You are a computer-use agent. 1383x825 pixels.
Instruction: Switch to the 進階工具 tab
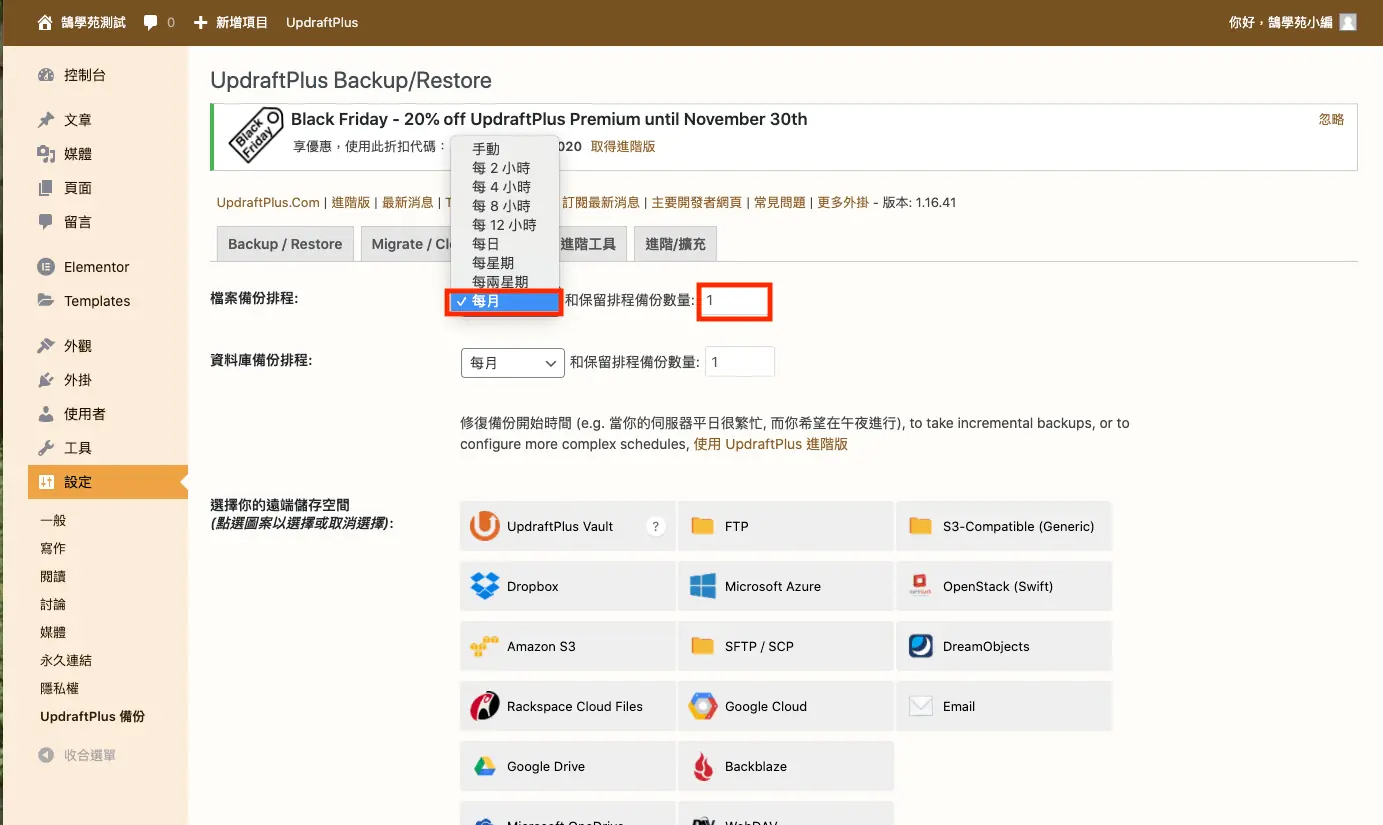click(x=588, y=244)
